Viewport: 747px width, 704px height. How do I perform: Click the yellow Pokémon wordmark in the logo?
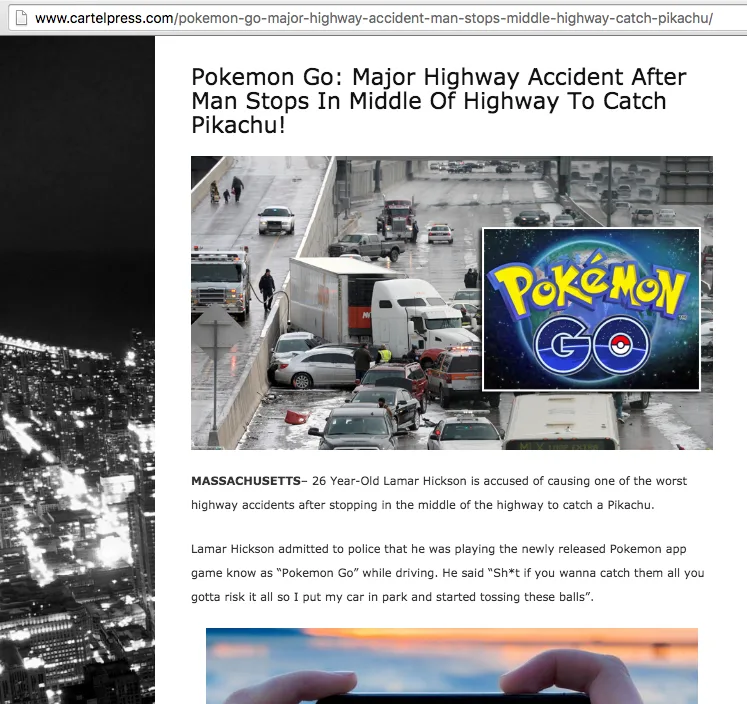click(x=588, y=287)
